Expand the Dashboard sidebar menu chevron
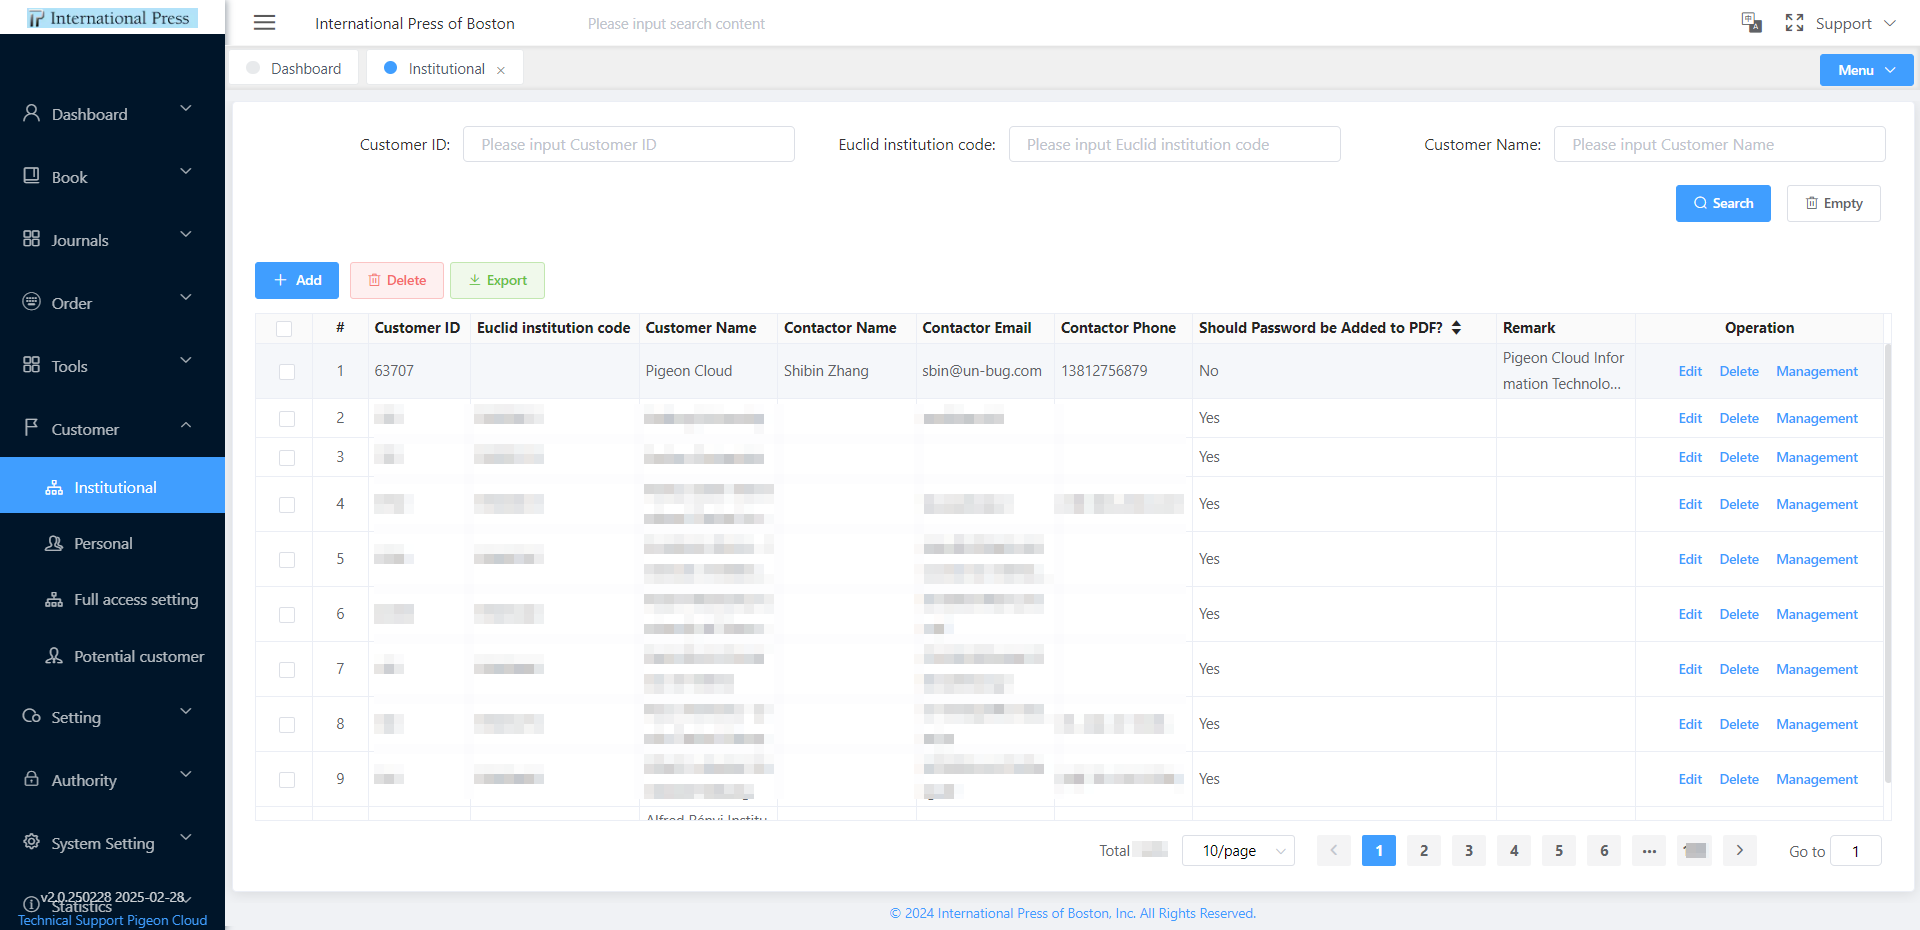Viewport: 1920px width, 930px height. (x=186, y=108)
